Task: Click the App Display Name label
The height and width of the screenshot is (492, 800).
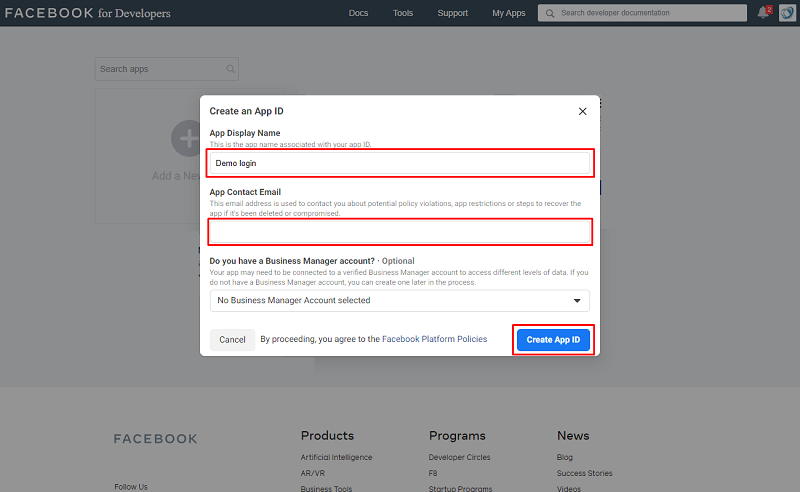Action: tap(245, 133)
